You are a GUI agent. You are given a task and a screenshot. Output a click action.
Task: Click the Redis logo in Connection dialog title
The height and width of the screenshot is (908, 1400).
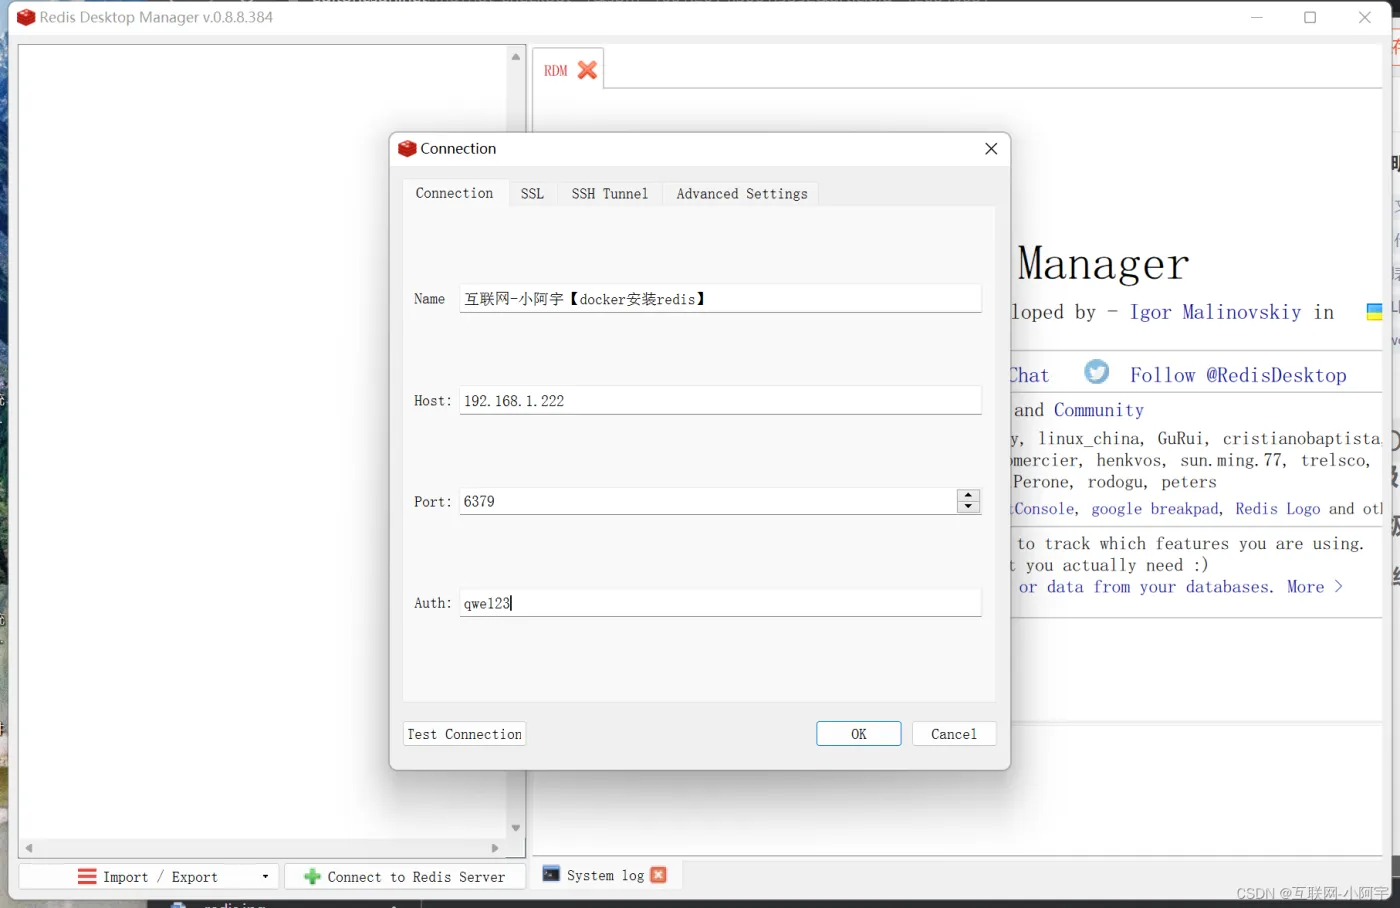coord(407,149)
